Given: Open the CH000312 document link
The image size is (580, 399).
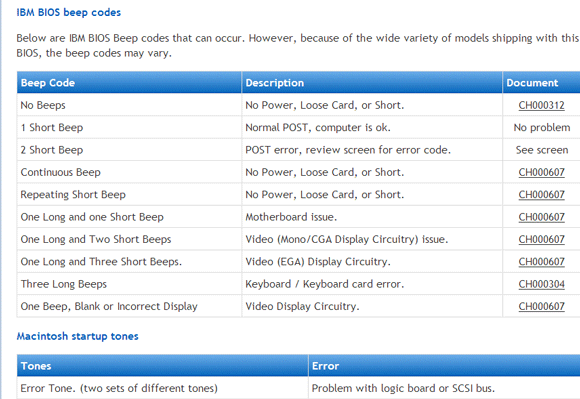Looking at the screenshot, I should click(541, 105).
